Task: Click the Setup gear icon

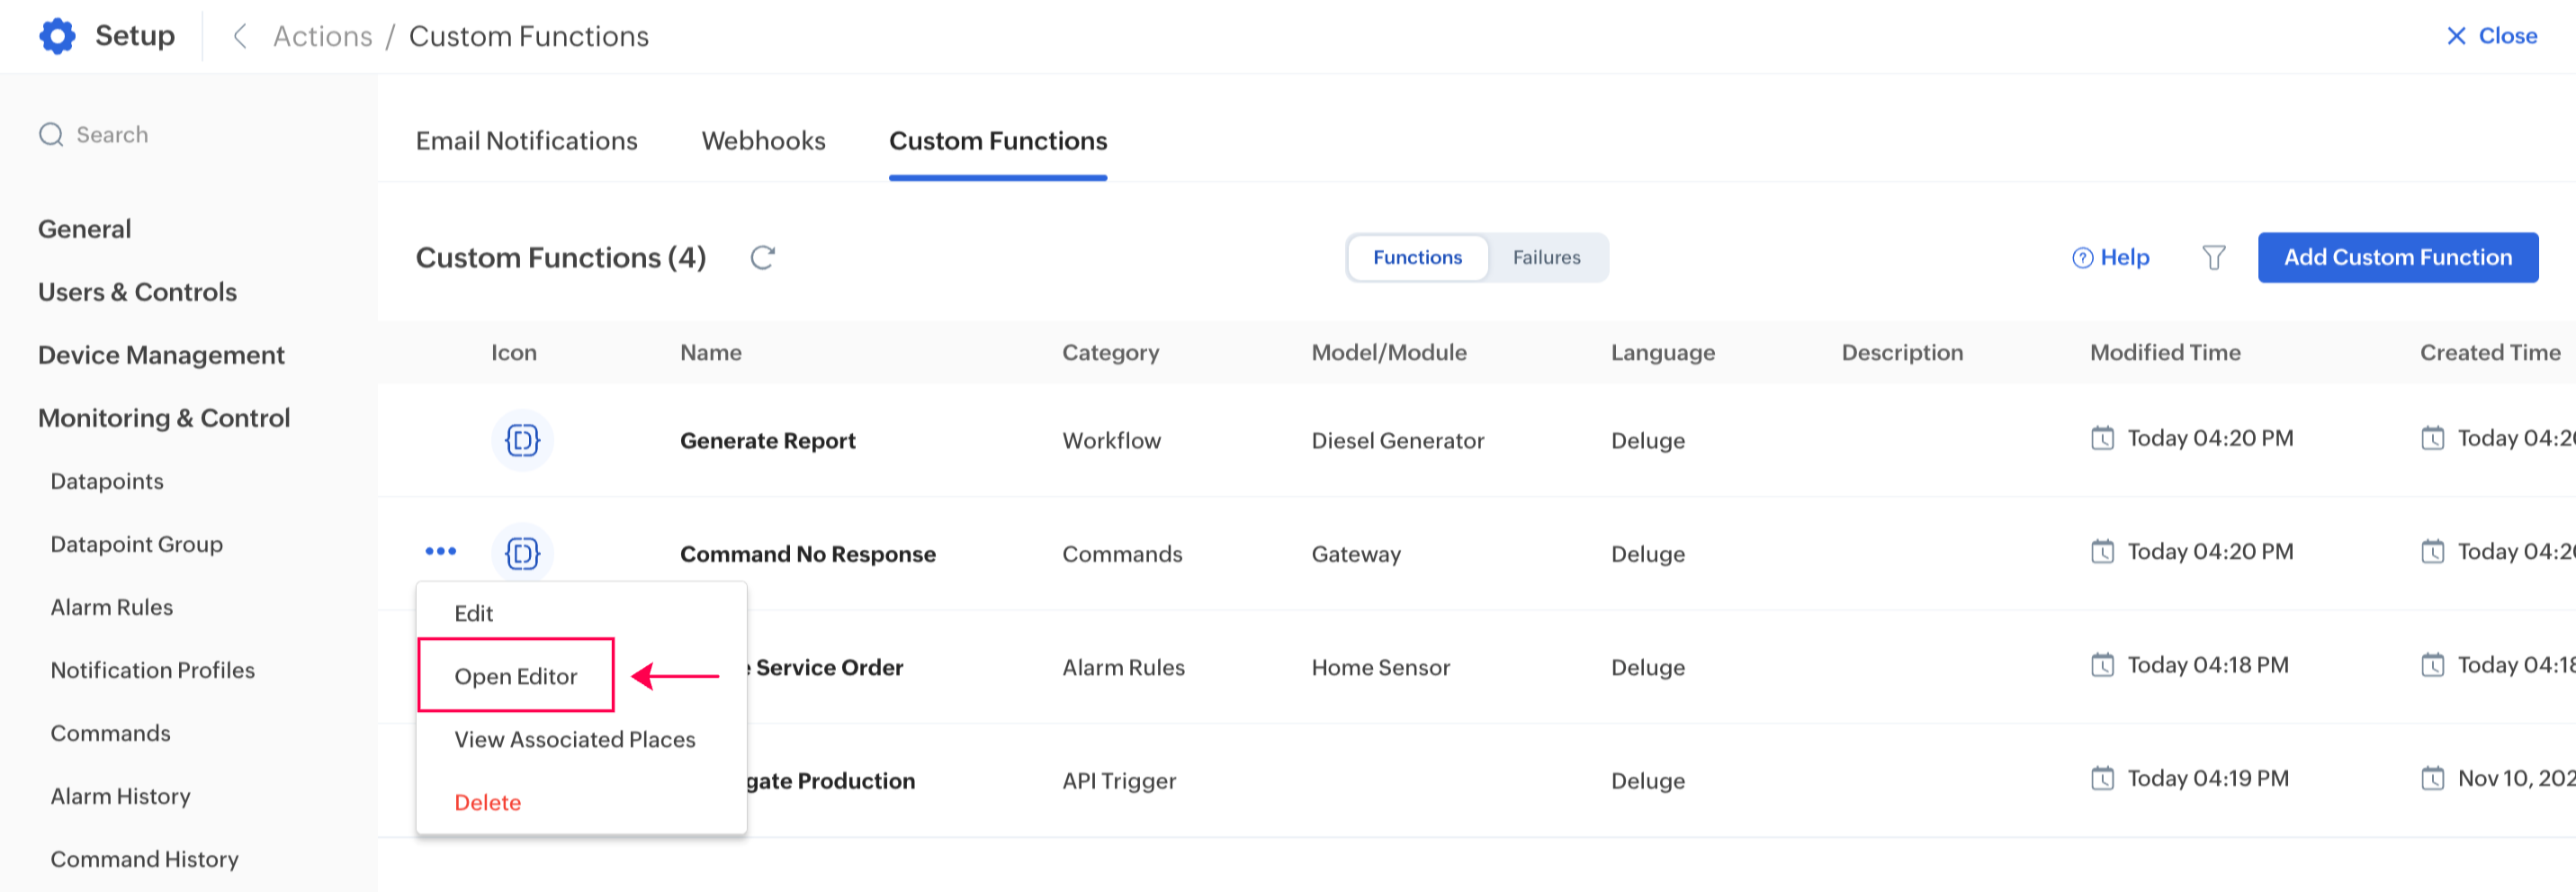Action: (x=57, y=36)
